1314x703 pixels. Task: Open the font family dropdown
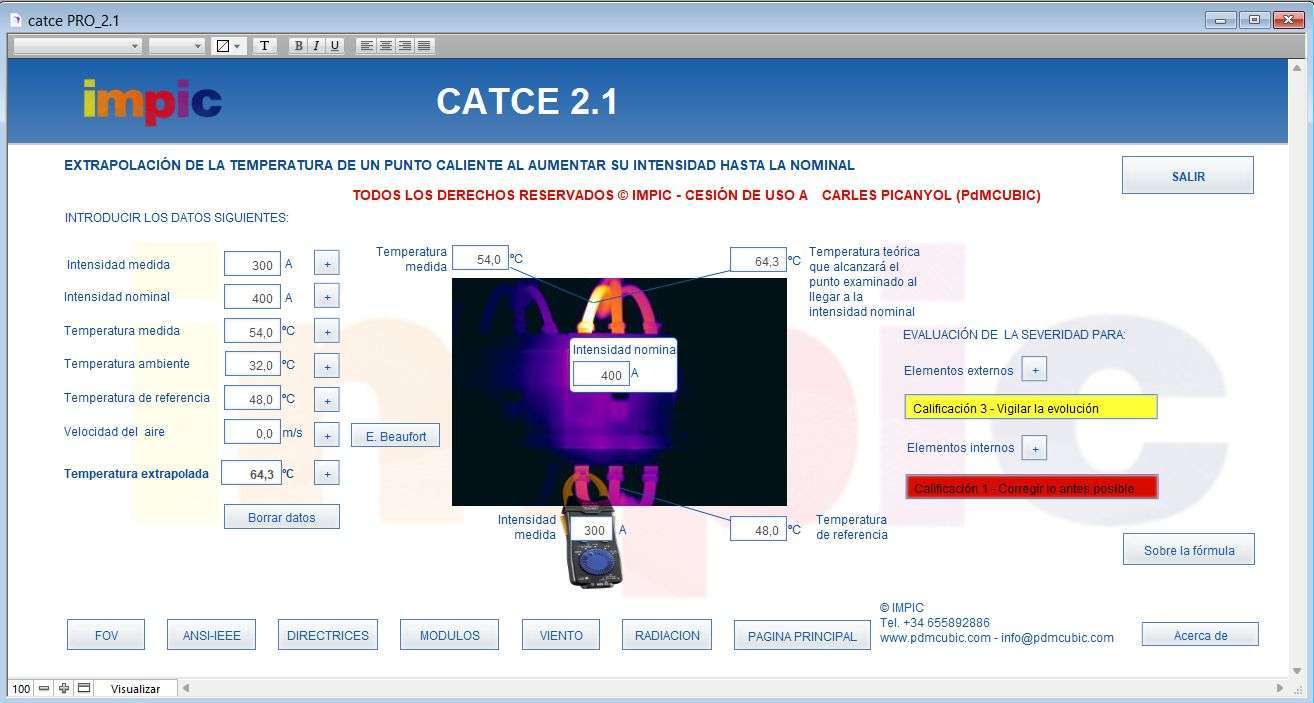point(133,45)
